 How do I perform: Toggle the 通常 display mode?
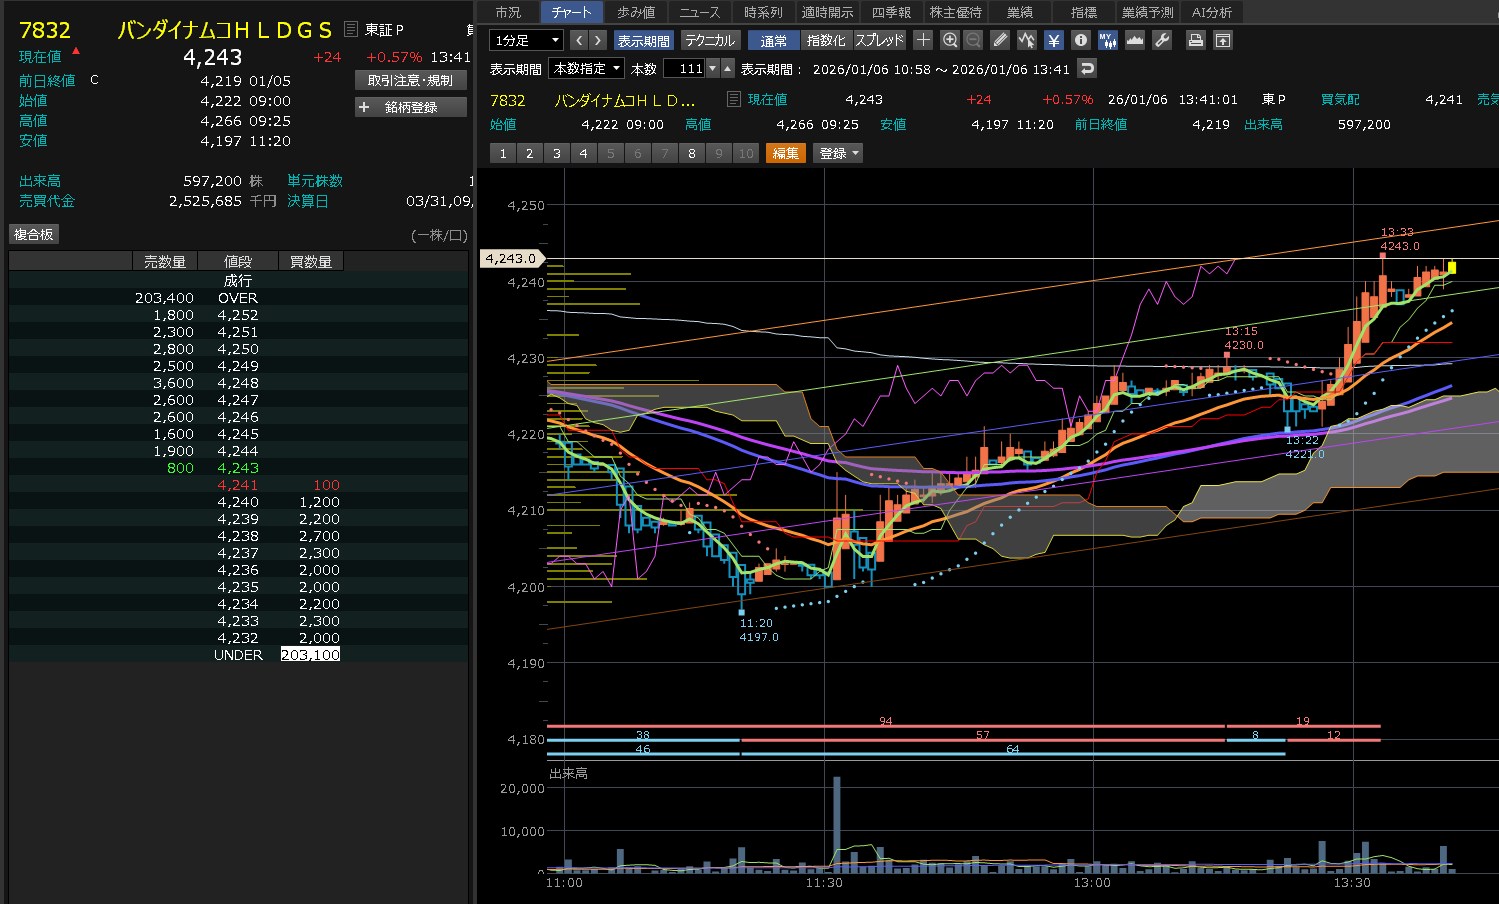tap(773, 40)
